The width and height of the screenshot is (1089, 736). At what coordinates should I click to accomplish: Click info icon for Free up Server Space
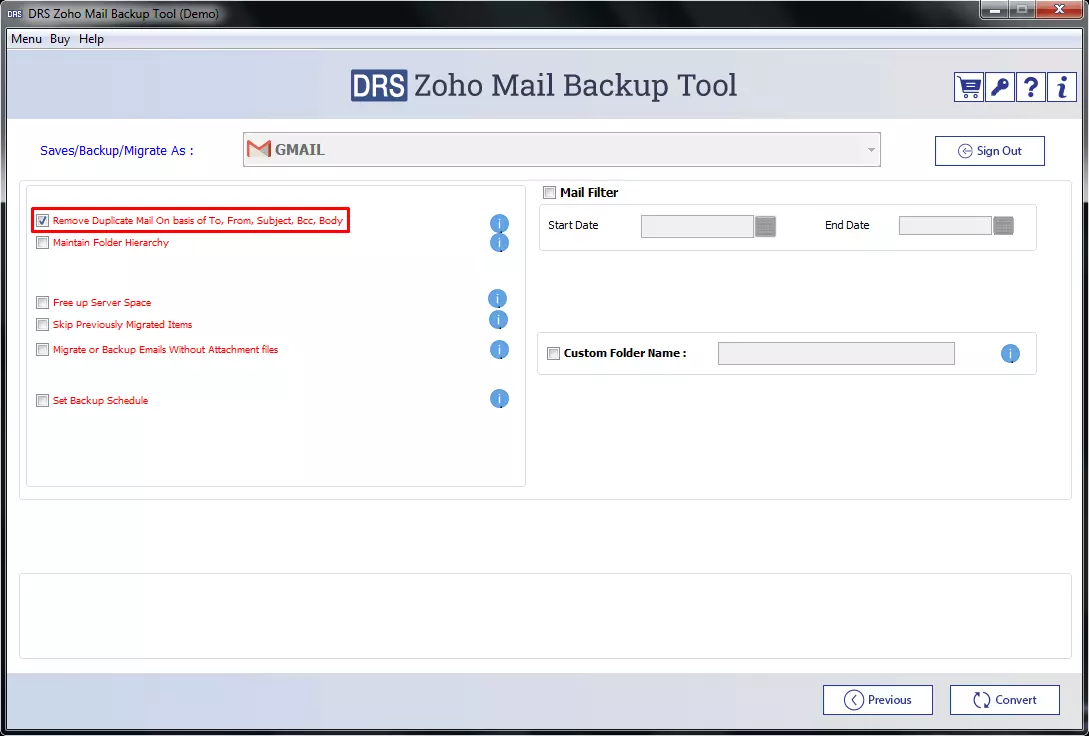point(497,299)
